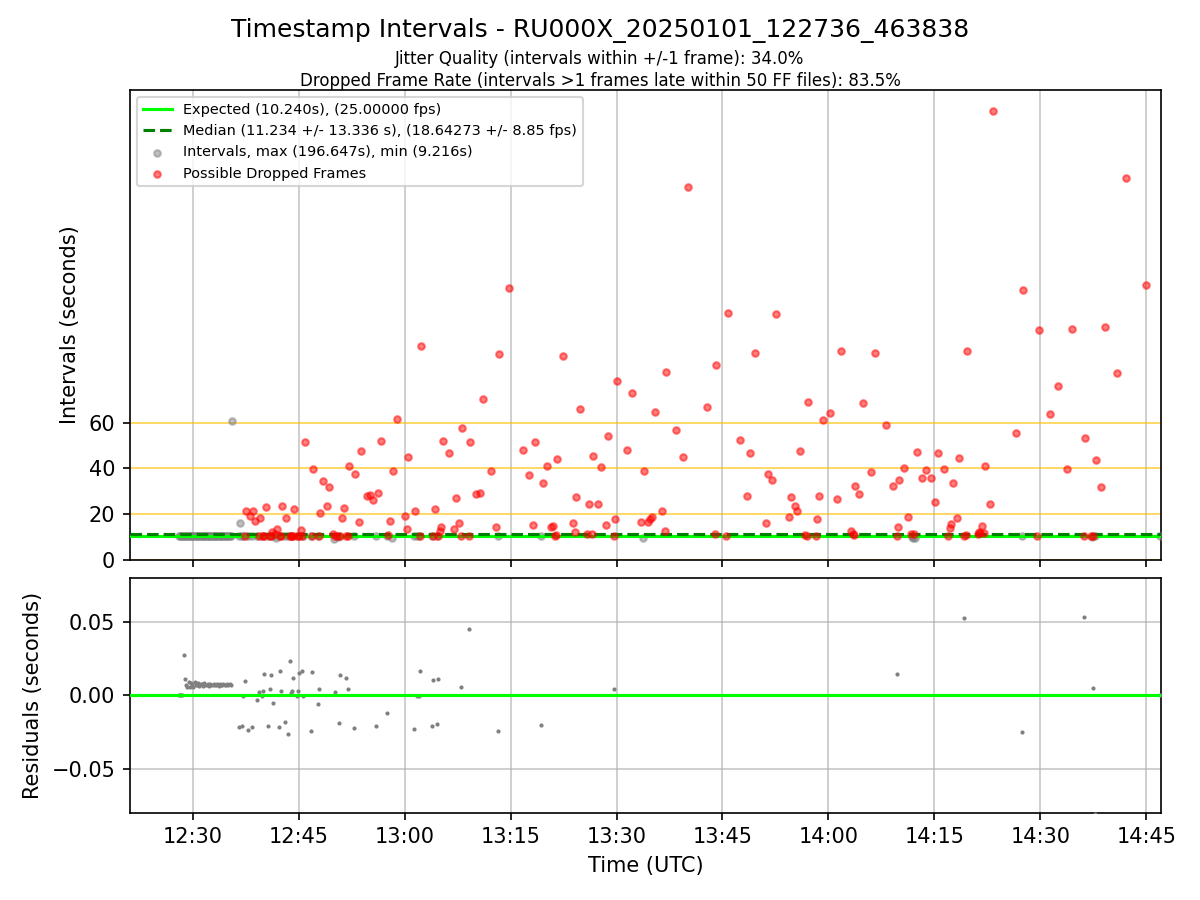1200x900 pixels.
Task: Click the "14:15" x-axis tick label
Action: [934, 834]
